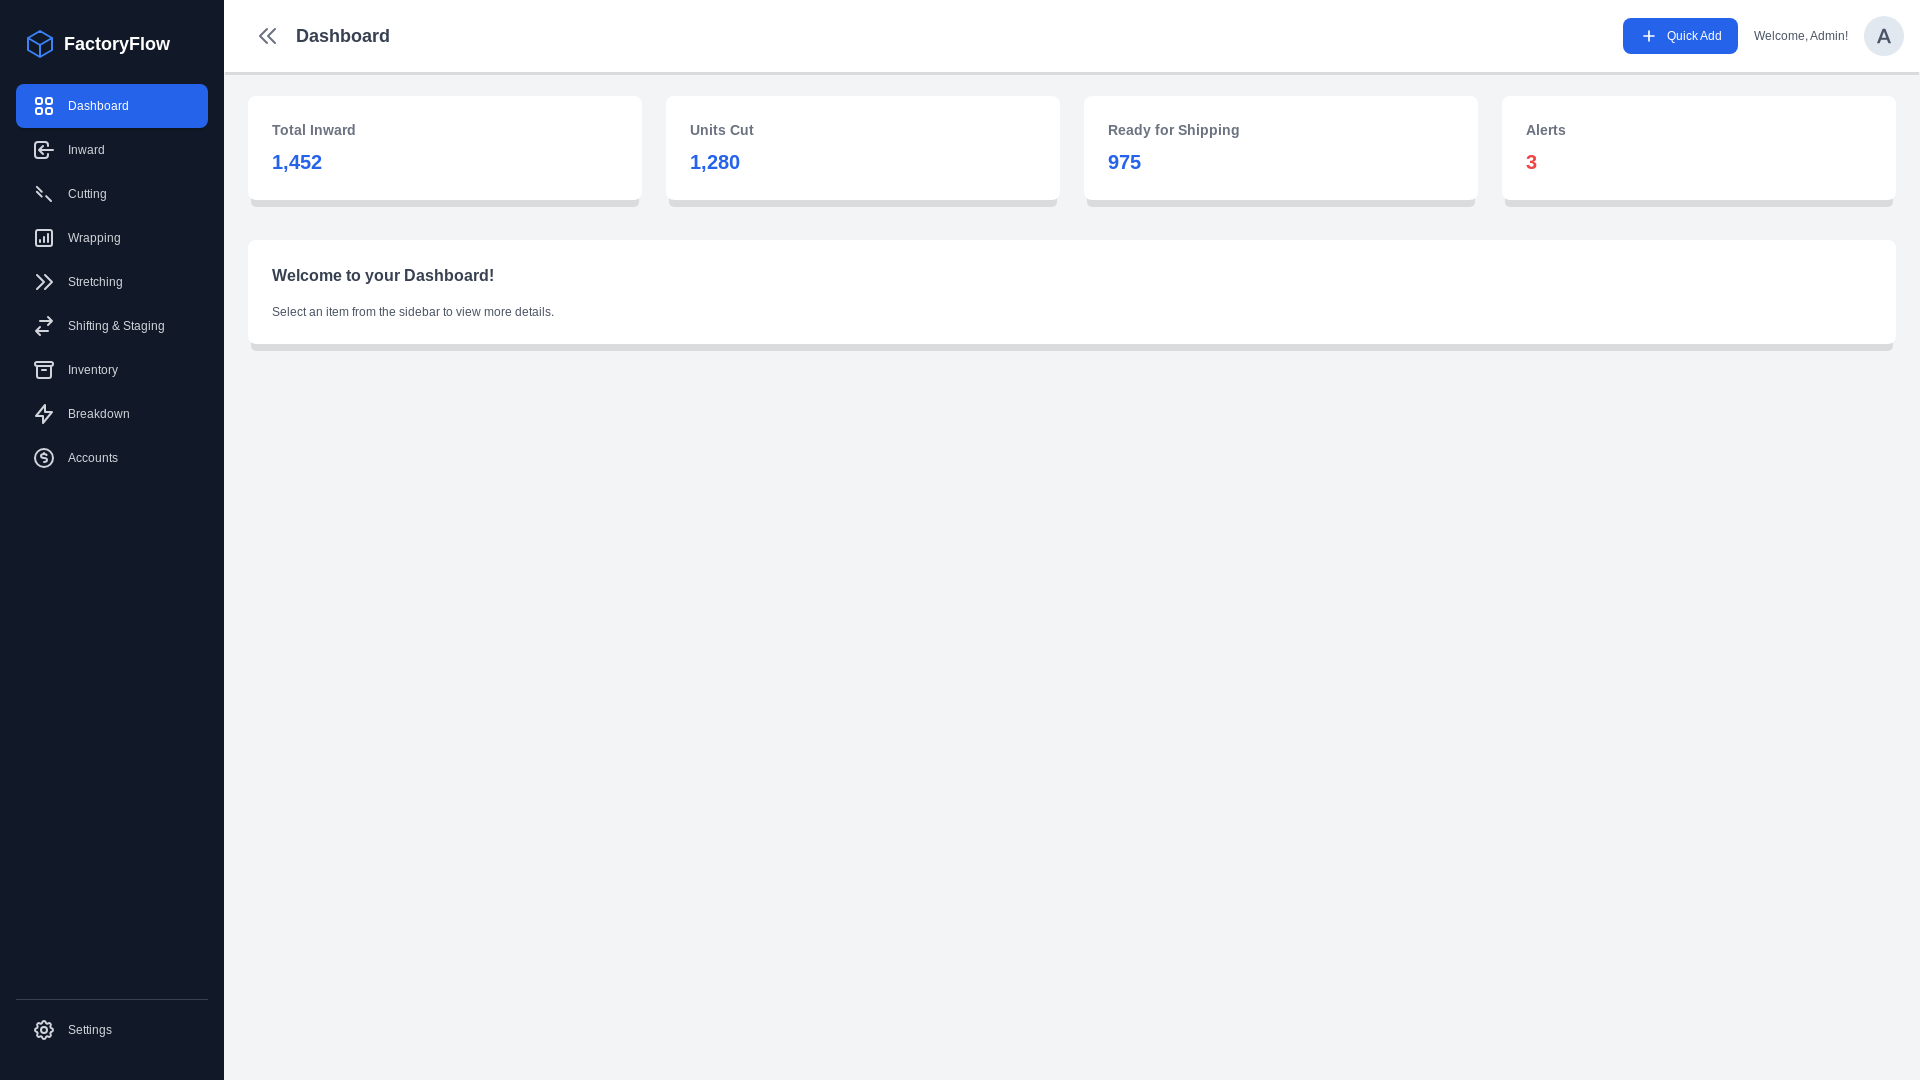The height and width of the screenshot is (1080, 1920).
Task: Open the Ready for Shipping card title
Action: [x=1173, y=130]
